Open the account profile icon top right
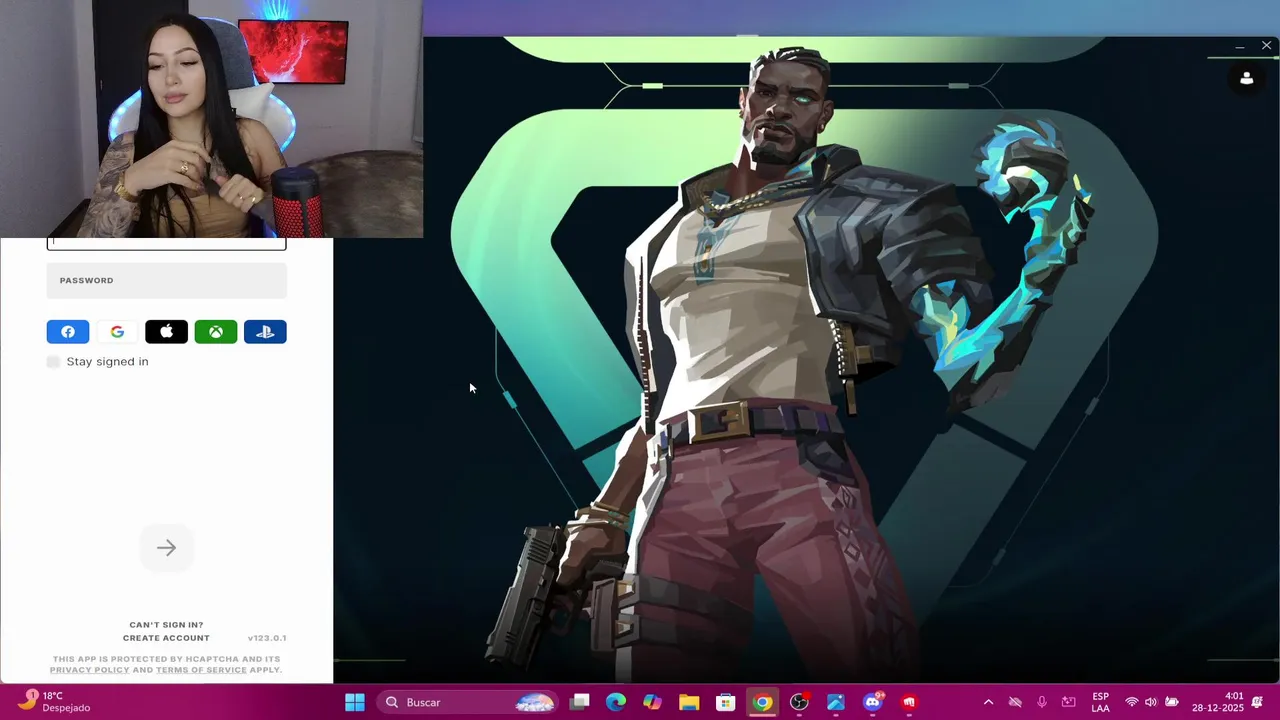1280x720 pixels. (x=1246, y=78)
